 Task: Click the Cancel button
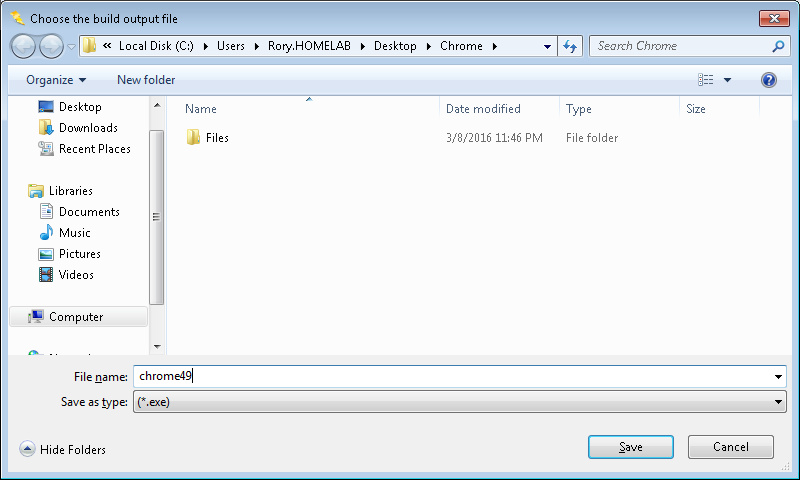coord(731,447)
